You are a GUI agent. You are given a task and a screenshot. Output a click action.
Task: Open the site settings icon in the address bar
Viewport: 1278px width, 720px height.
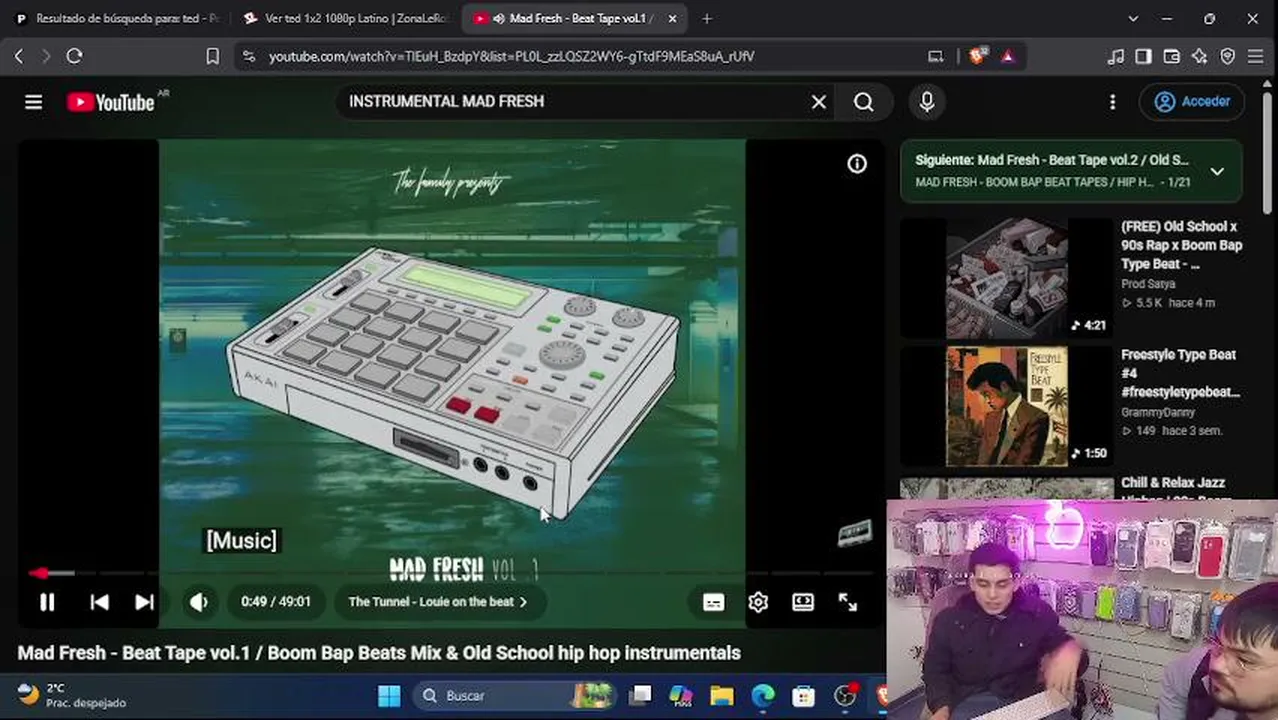coord(249,56)
